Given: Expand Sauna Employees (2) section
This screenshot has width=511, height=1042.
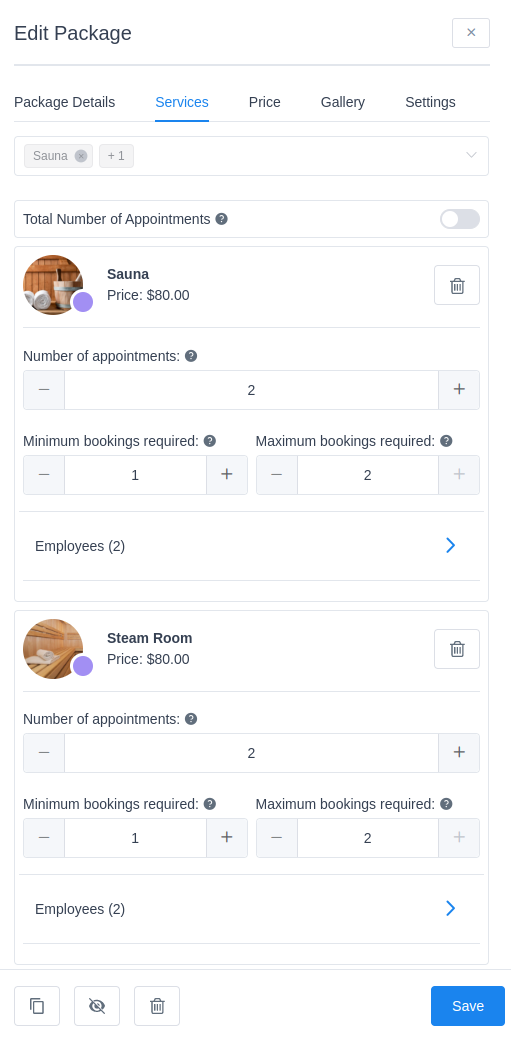Looking at the screenshot, I should pos(251,546).
